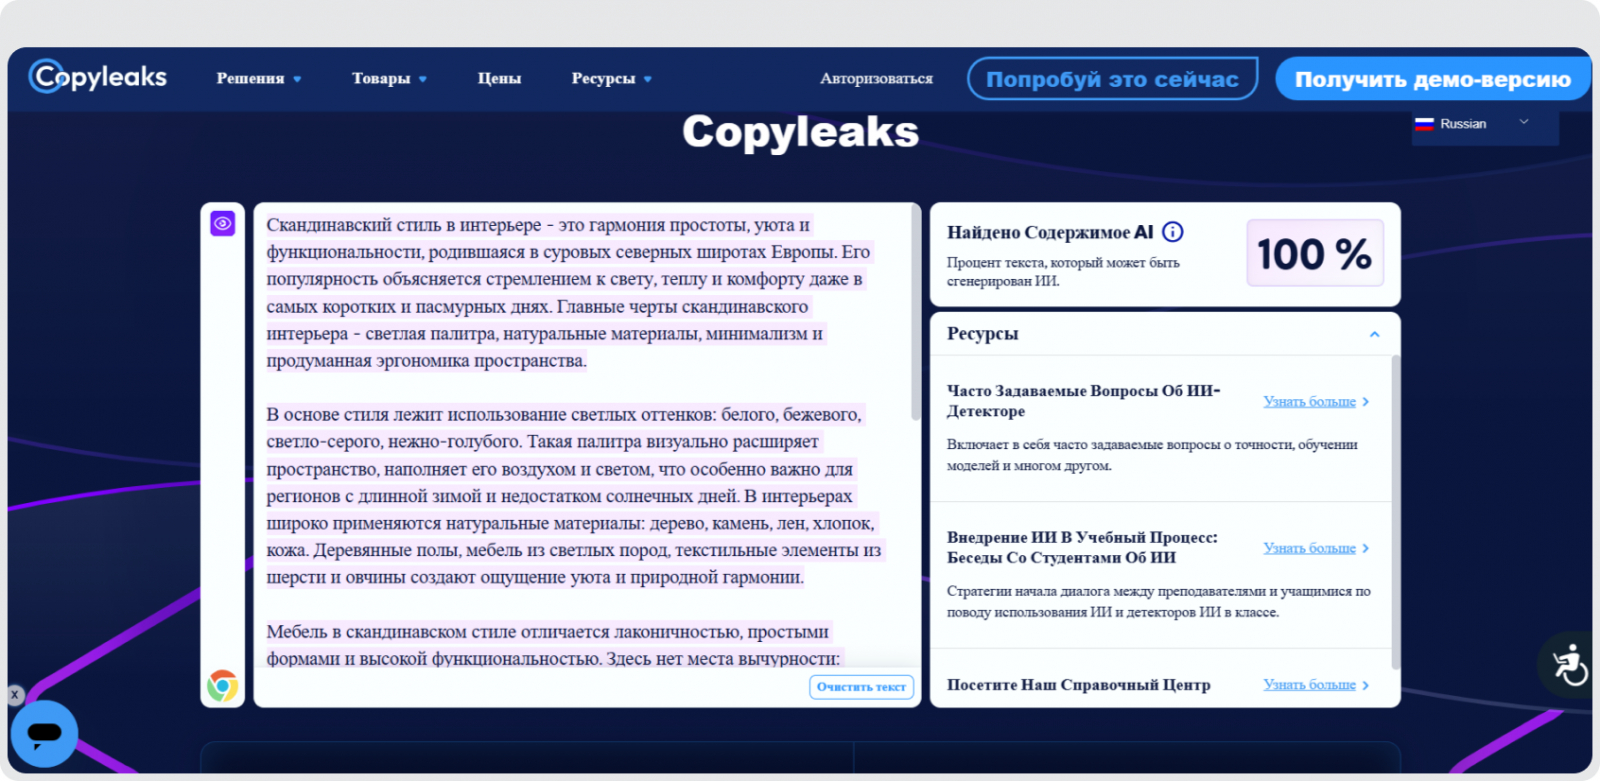The image size is (1600, 781).
Task: Click the Russian flag icon
Action: [x=1424, y=124]
